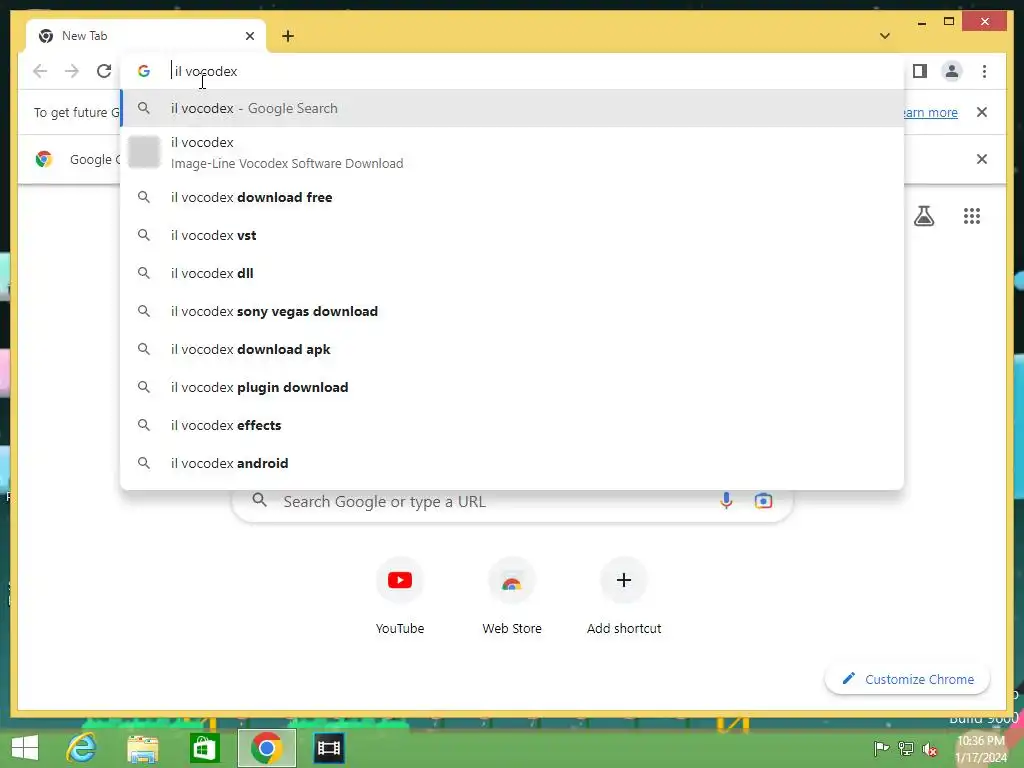The height and width of the screenshot is (768, 1024).
Task: Open a new tab with plus button
Action: (288, 36)
